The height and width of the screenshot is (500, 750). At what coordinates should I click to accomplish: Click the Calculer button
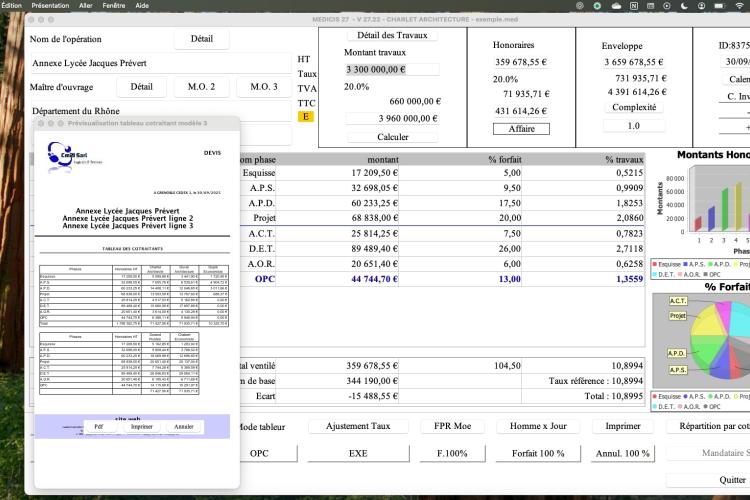pos(393,137)
